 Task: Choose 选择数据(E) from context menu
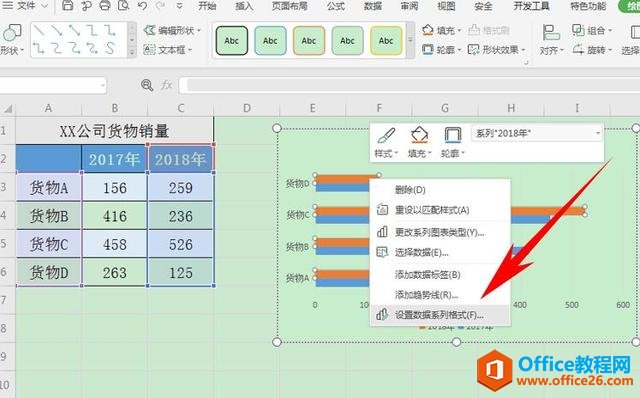pos(440,253)
